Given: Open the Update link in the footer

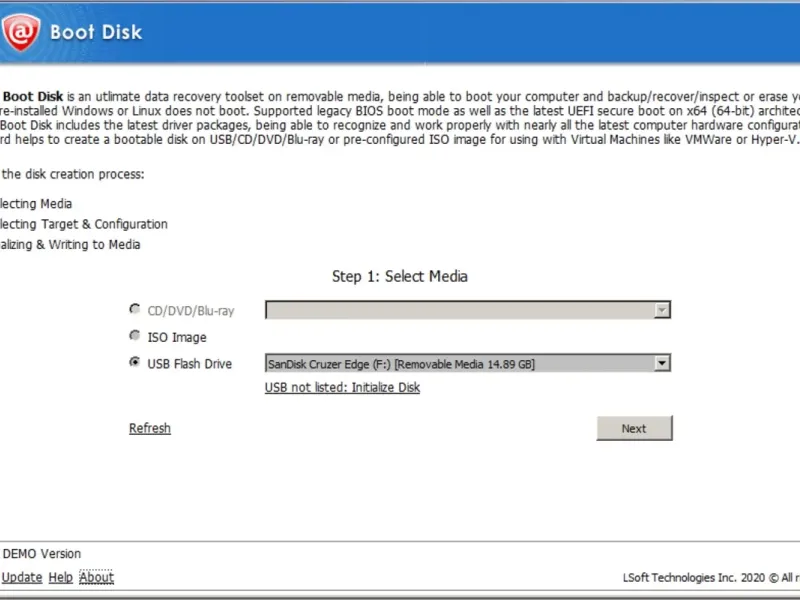Looking at the screenshot, I should point(22,577).
